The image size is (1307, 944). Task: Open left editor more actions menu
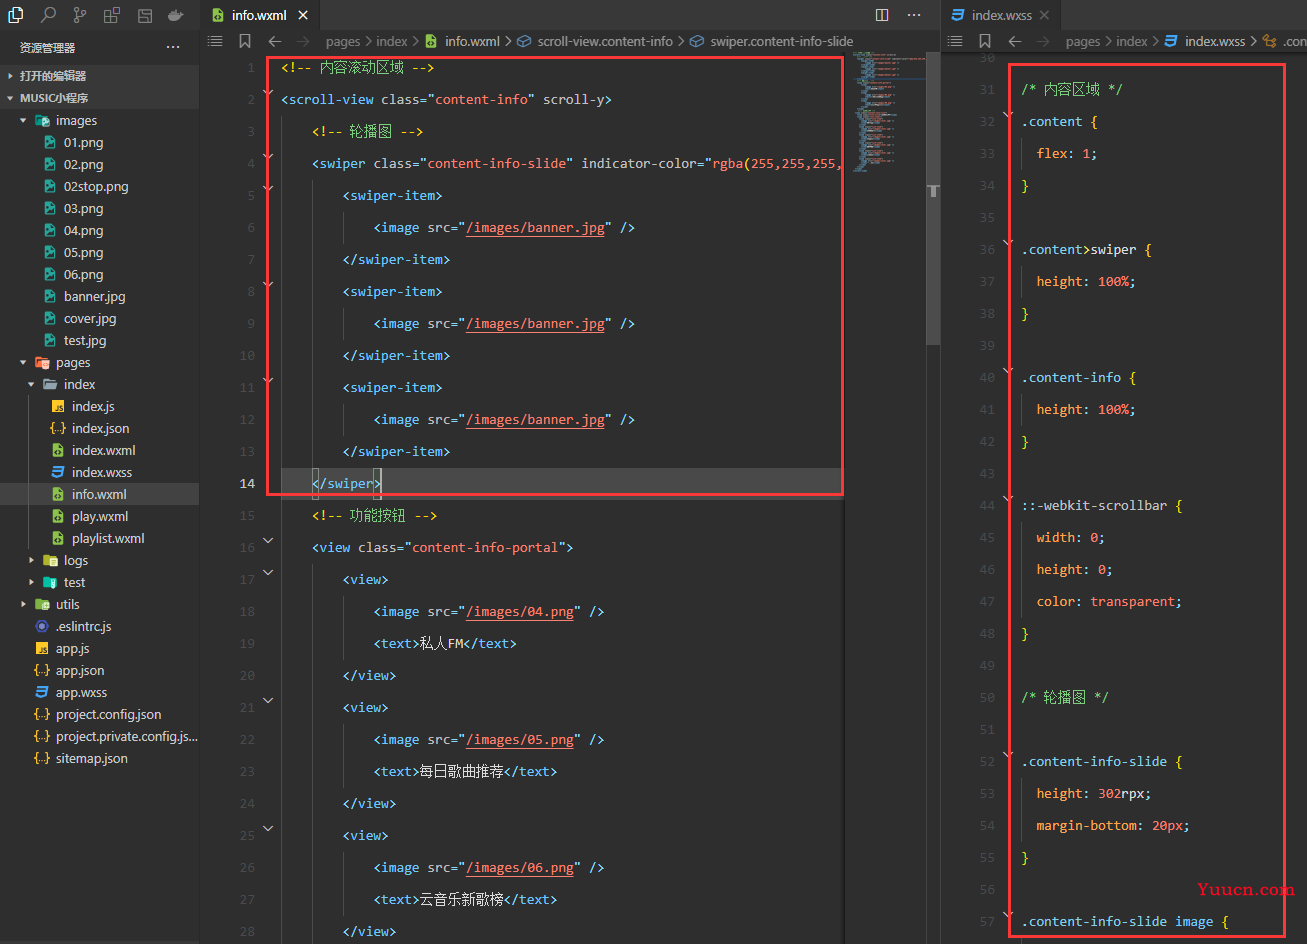tap(914, 15)
